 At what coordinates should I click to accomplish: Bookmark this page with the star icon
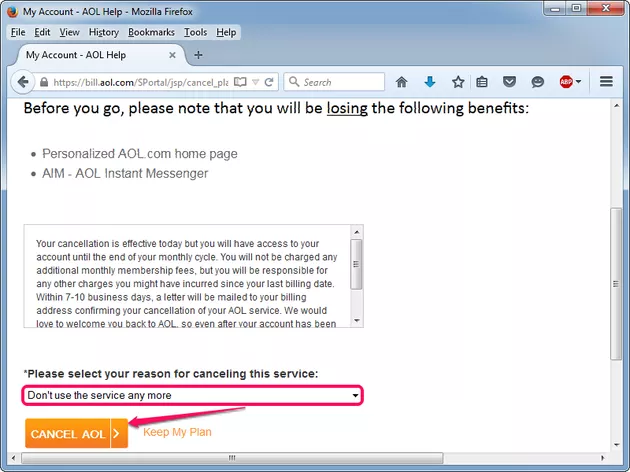[x=458, y=82]
